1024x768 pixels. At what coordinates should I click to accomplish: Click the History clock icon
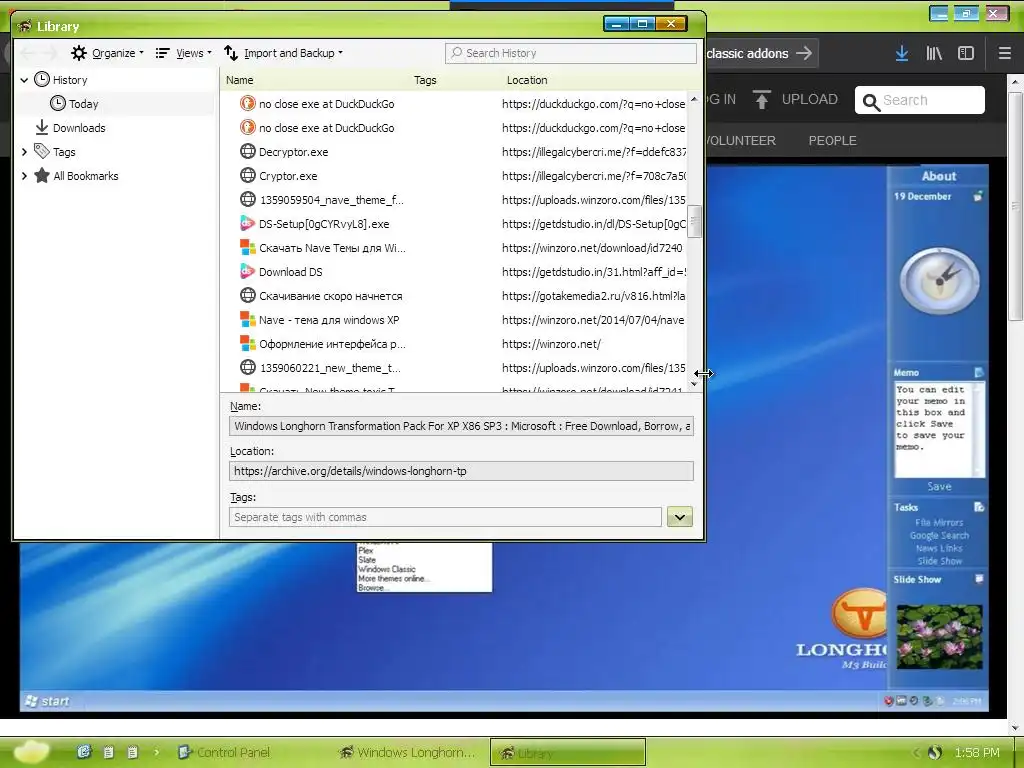click(42, 79)
